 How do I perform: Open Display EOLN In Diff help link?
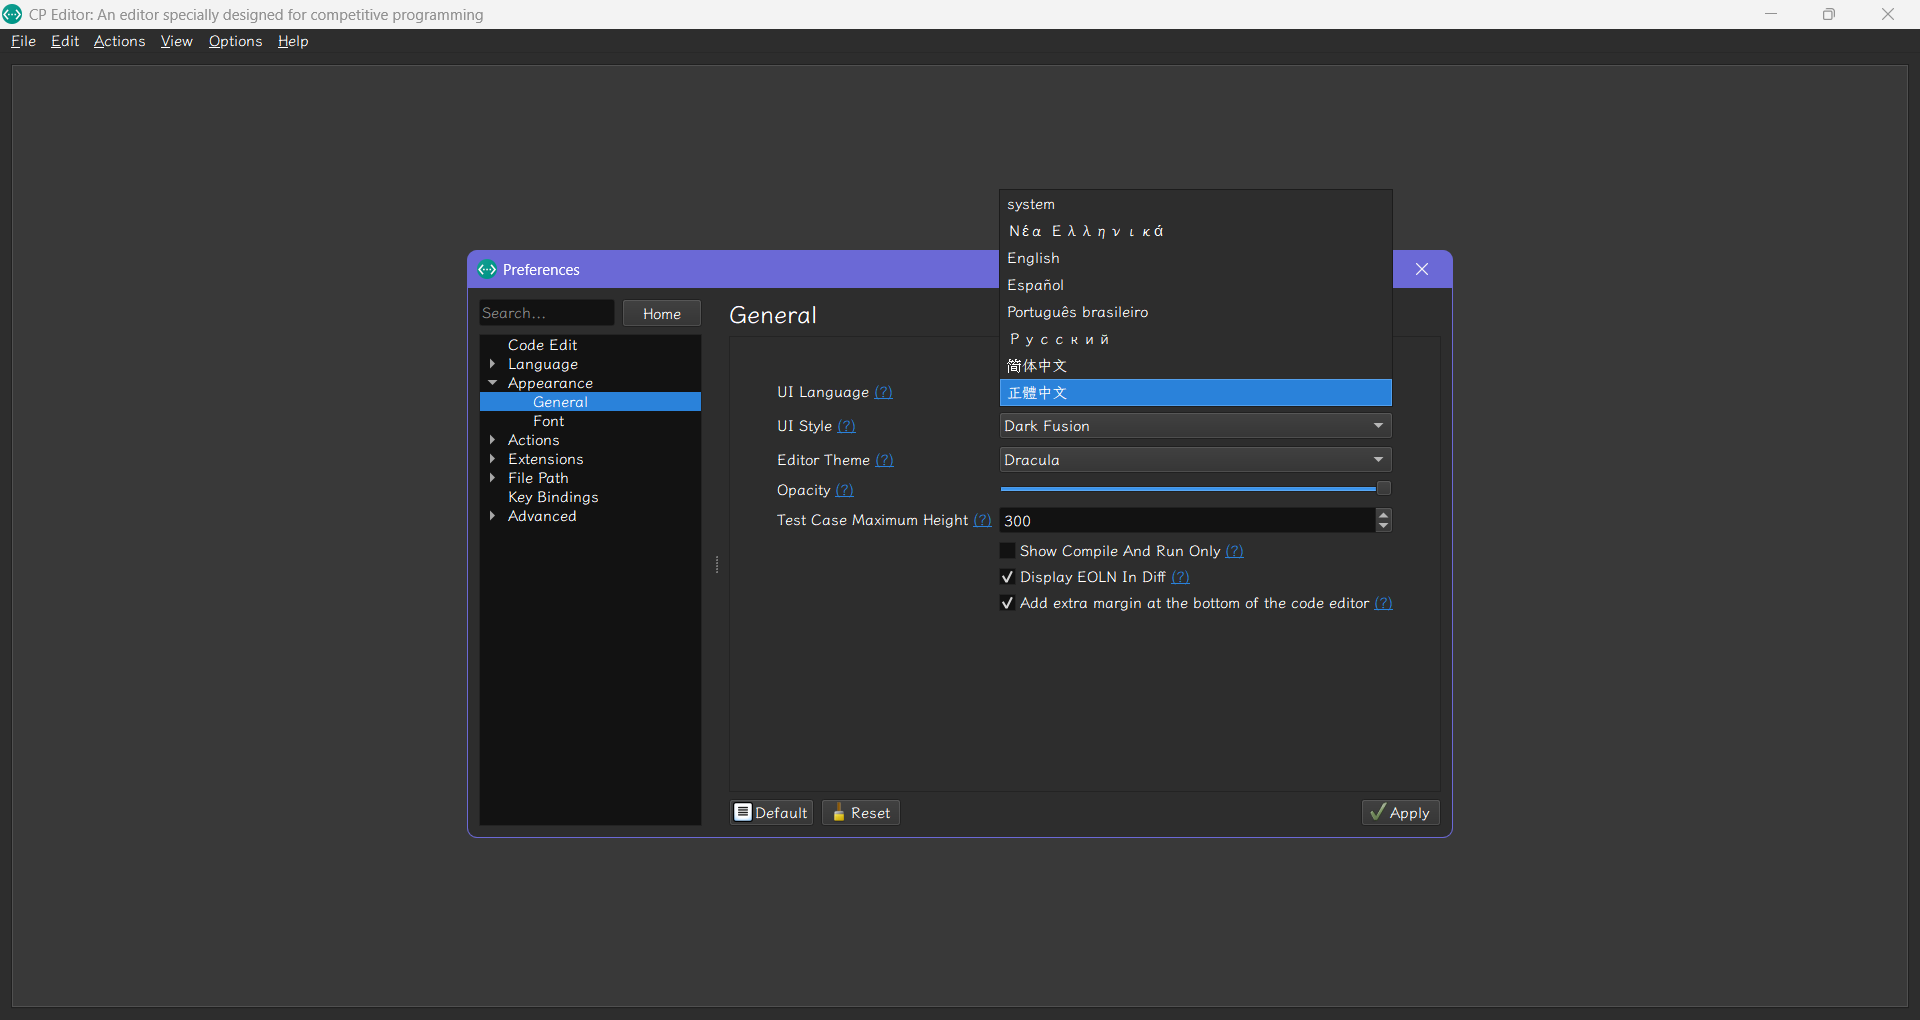pos(1181,577)
